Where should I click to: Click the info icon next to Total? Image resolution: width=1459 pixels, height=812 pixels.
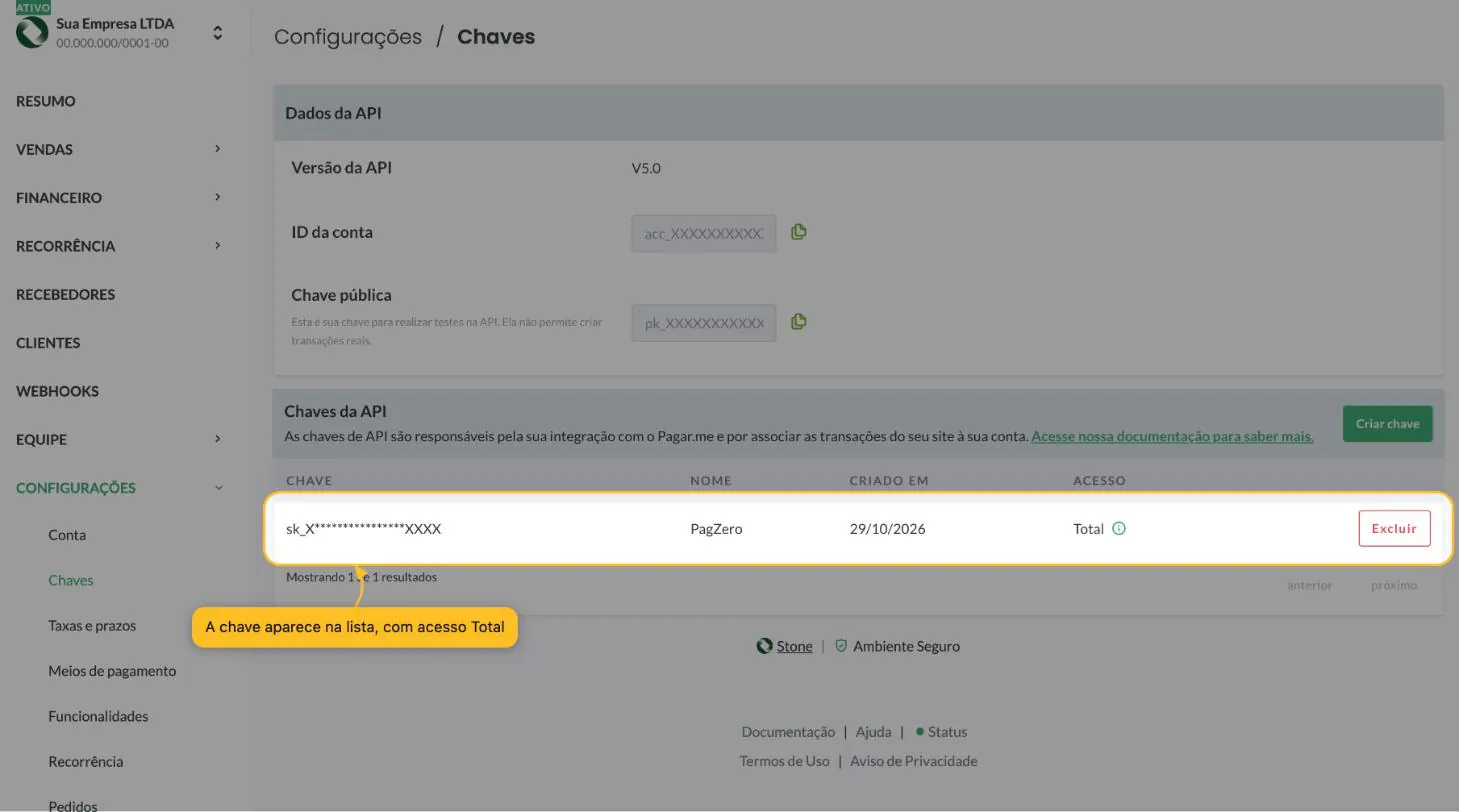click(x=1119, y=529)
